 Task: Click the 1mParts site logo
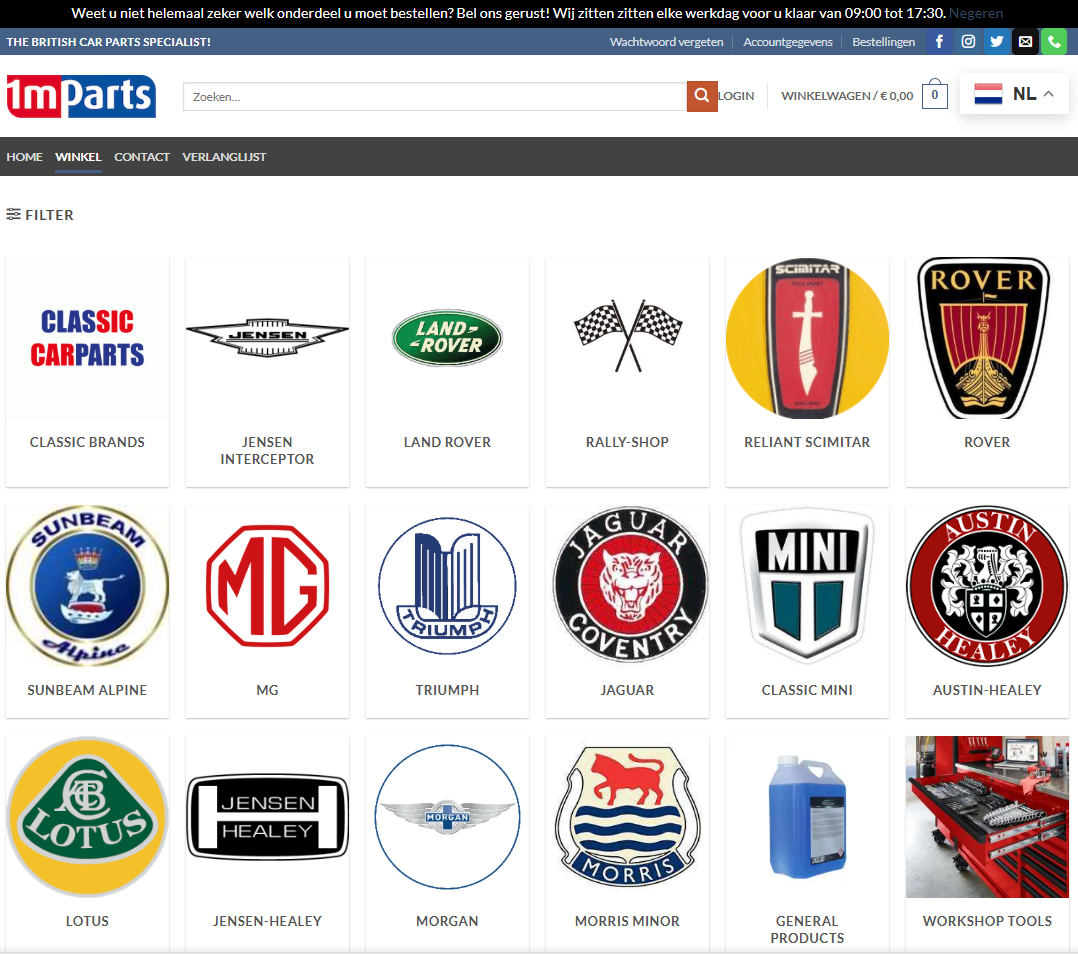[81, 97]
